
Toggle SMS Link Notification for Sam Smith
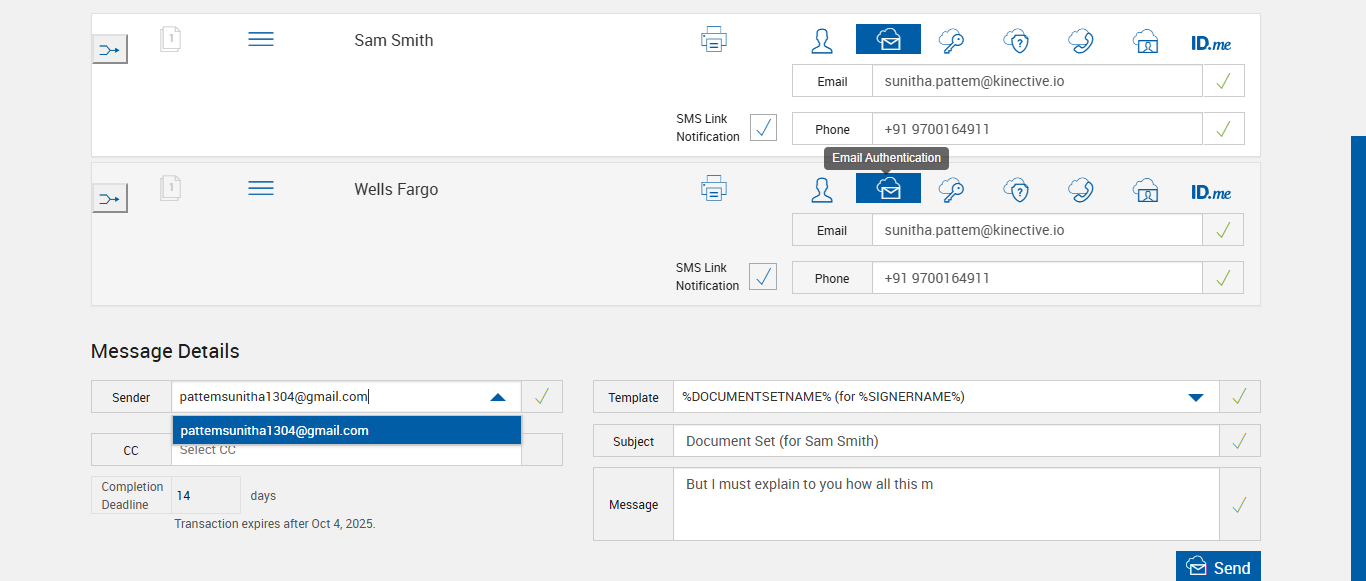[763, 128]
